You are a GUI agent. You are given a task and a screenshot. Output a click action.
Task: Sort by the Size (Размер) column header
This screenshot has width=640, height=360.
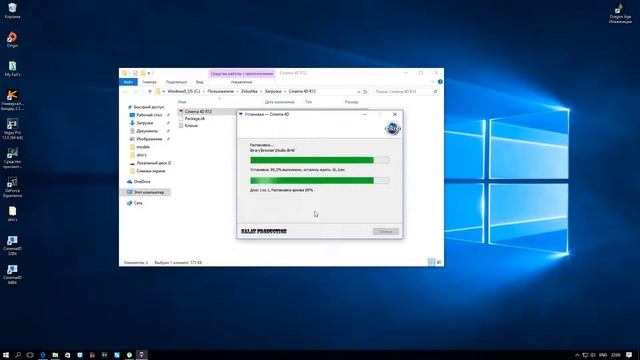(x=351, y=102)
